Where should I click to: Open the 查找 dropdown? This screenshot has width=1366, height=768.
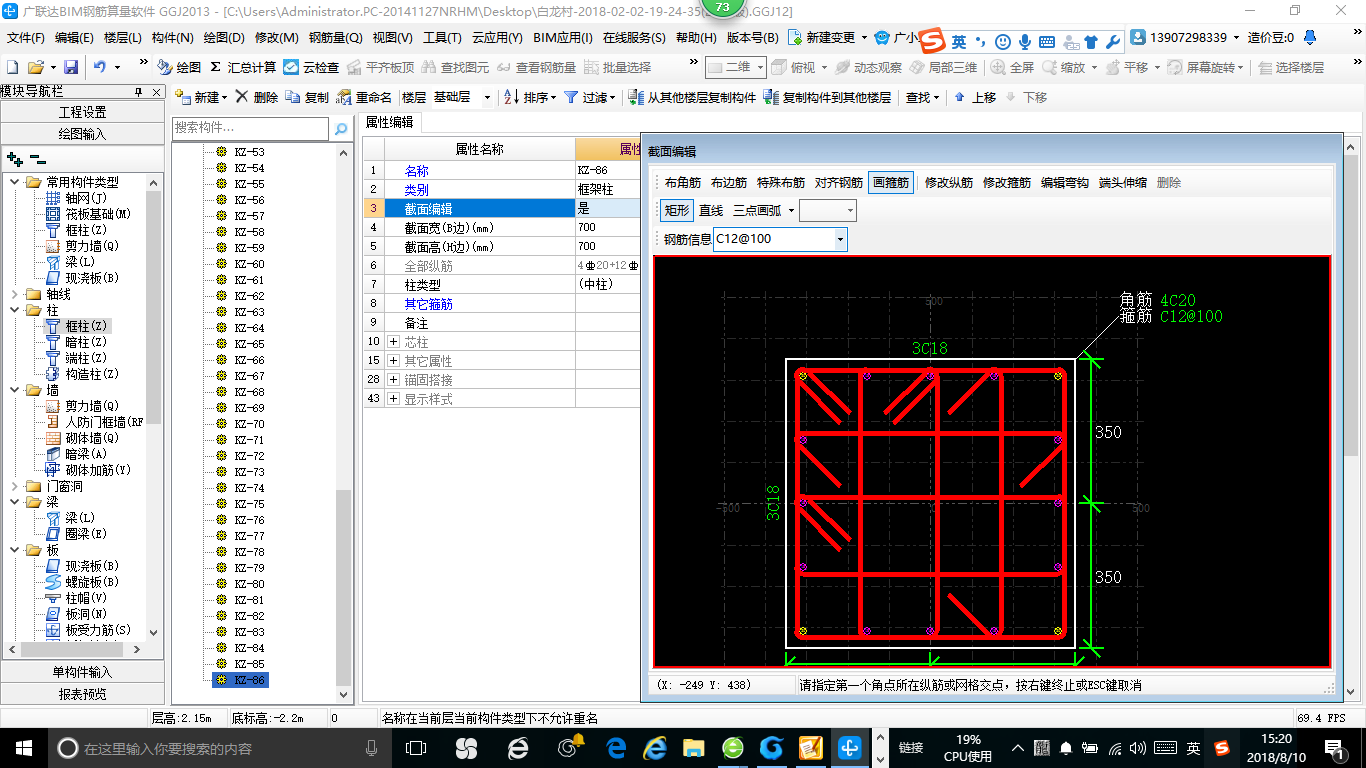point(922,97)
